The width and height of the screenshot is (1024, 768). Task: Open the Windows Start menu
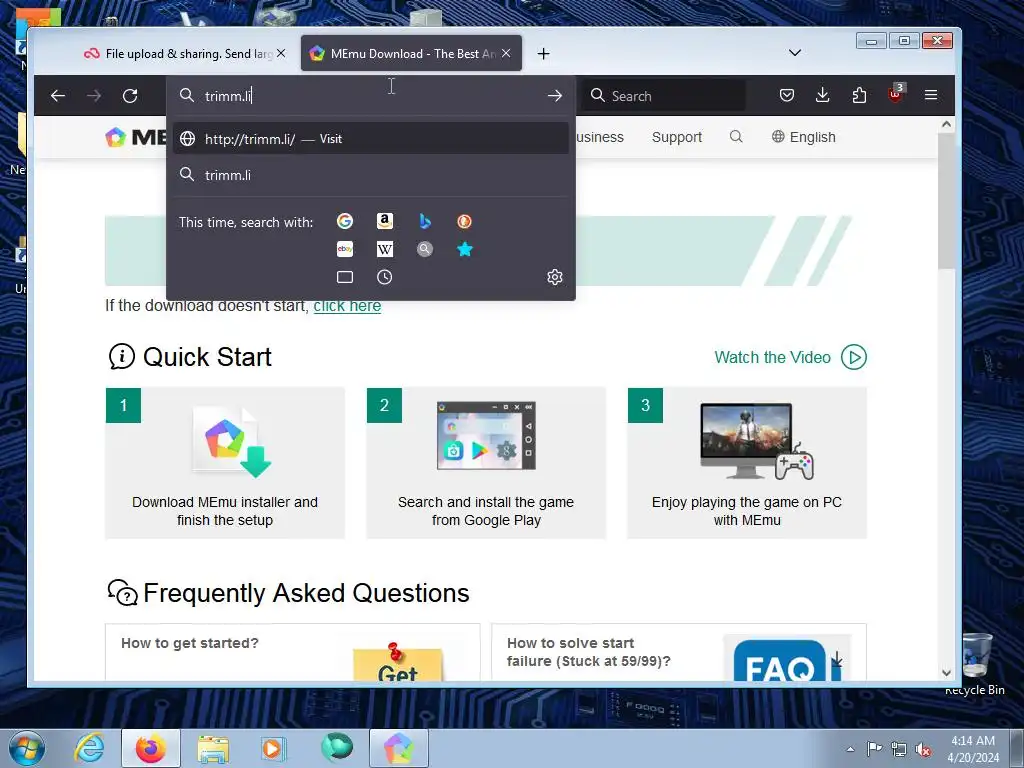tap(27, 748)
